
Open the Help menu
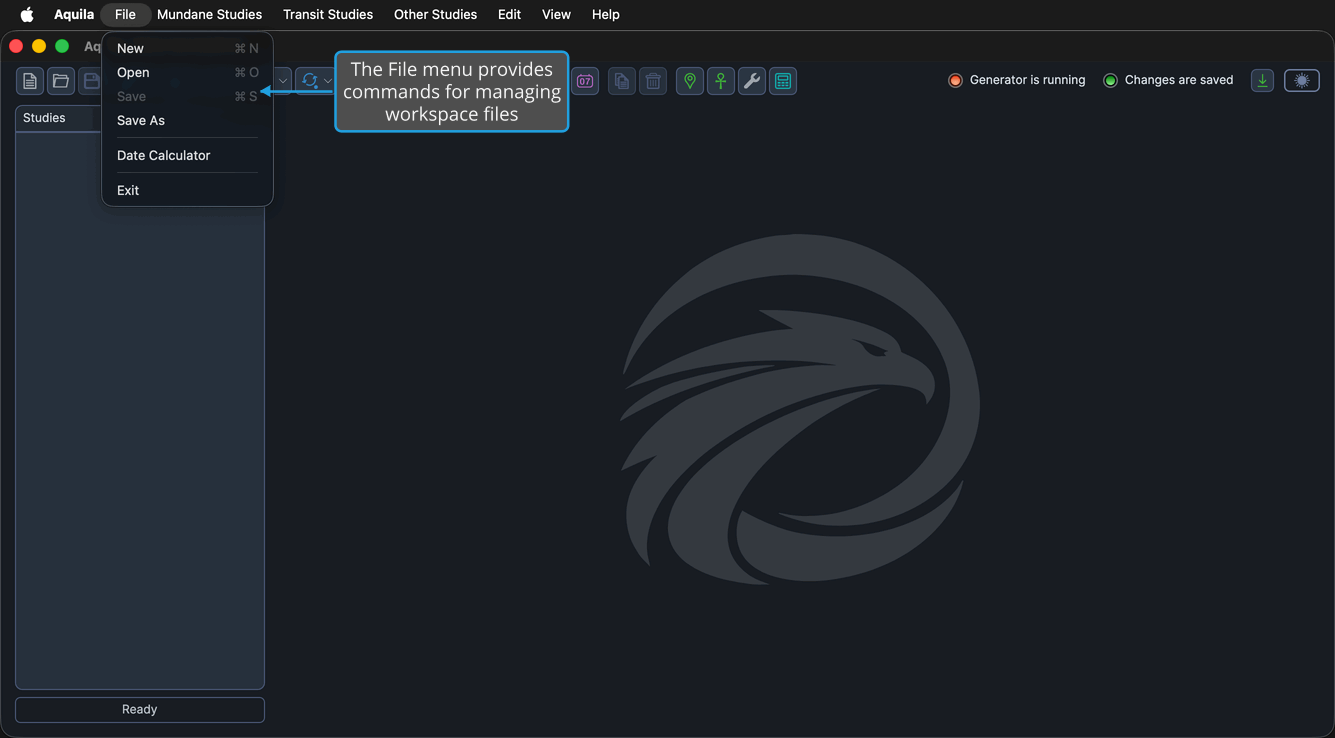[x=606, y=14]
